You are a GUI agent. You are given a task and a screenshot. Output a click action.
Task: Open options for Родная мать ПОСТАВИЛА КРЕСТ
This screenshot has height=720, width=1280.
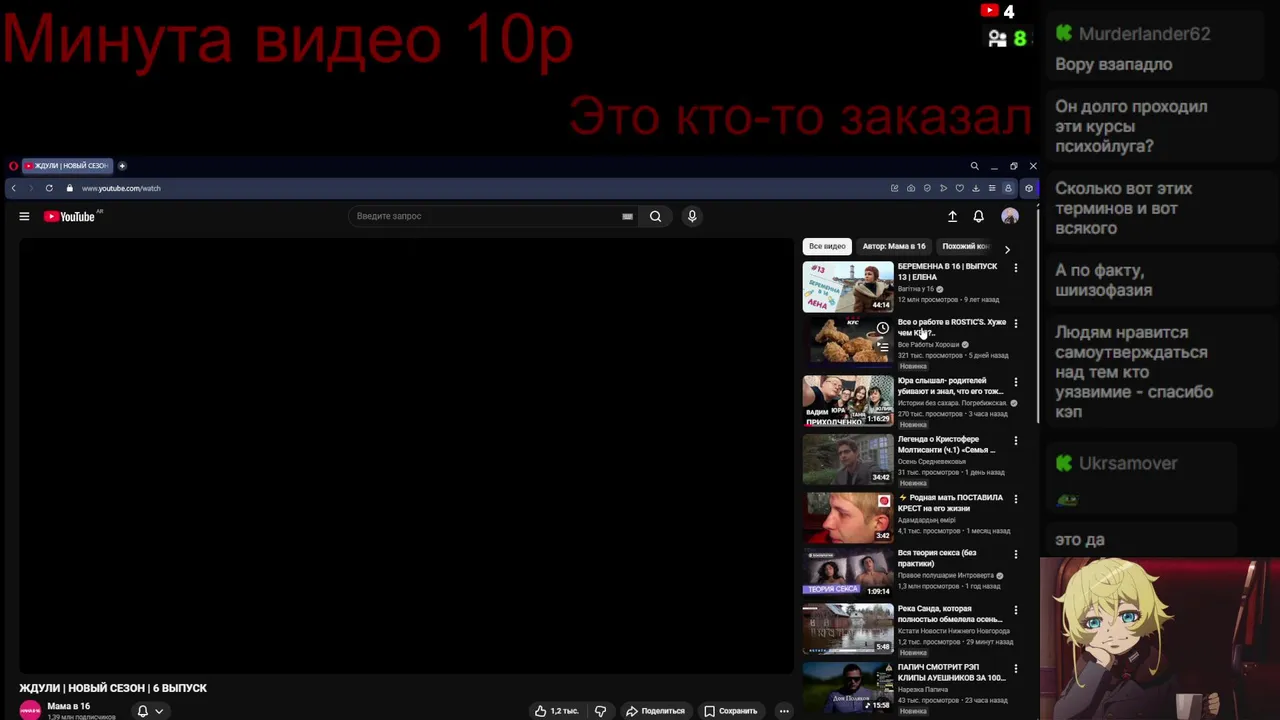1015,498
